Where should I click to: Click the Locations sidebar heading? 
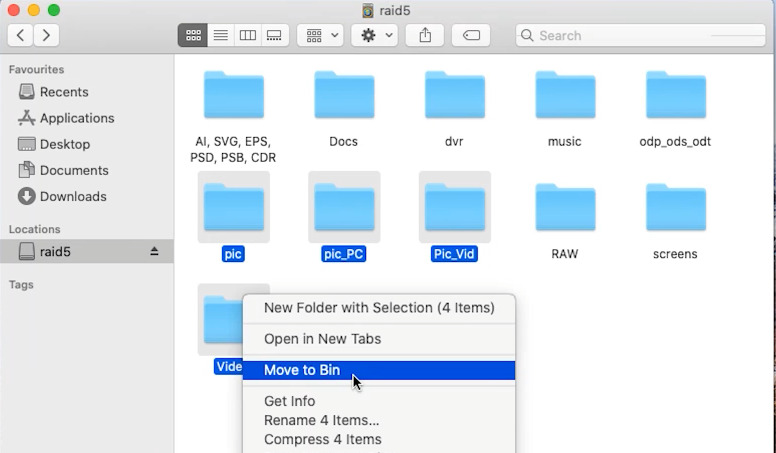[x=35, y=229]
